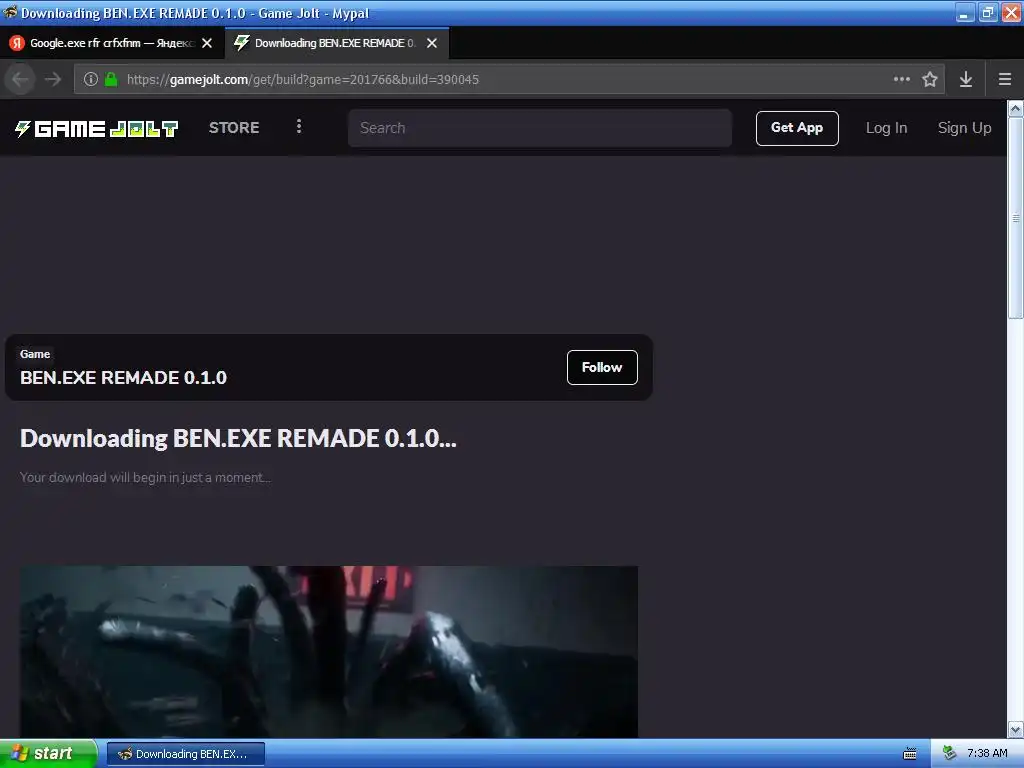1024x768 pixels.
Task: Close the Google.exe Yandex tab
Action: [x=207, y=43]
